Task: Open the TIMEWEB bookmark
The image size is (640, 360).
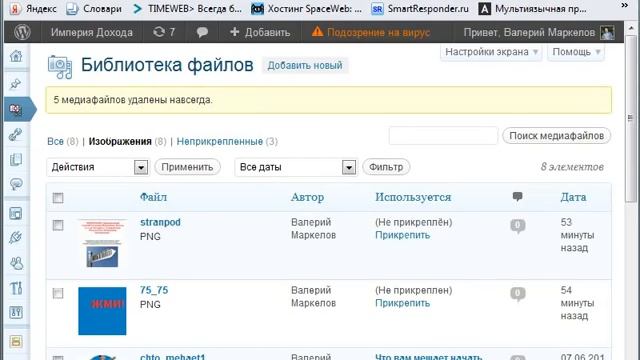Action: click(187, 9)
